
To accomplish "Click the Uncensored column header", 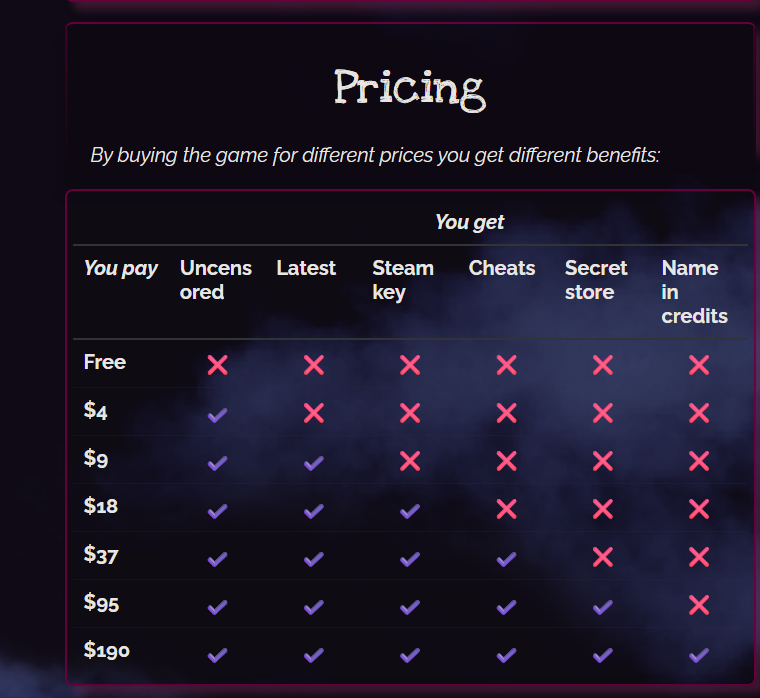I will click(x=216, y=280).
